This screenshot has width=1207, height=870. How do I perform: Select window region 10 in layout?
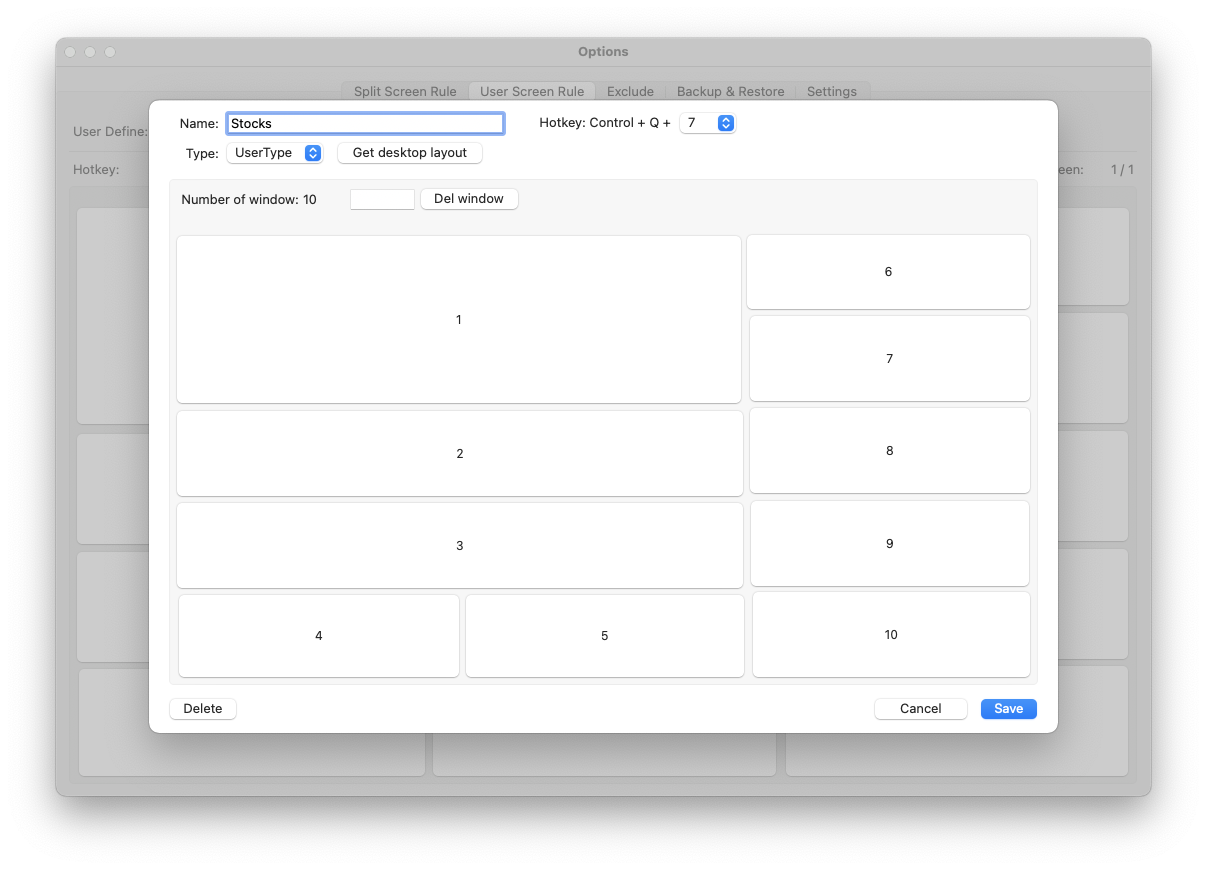(x=891, y=634)
